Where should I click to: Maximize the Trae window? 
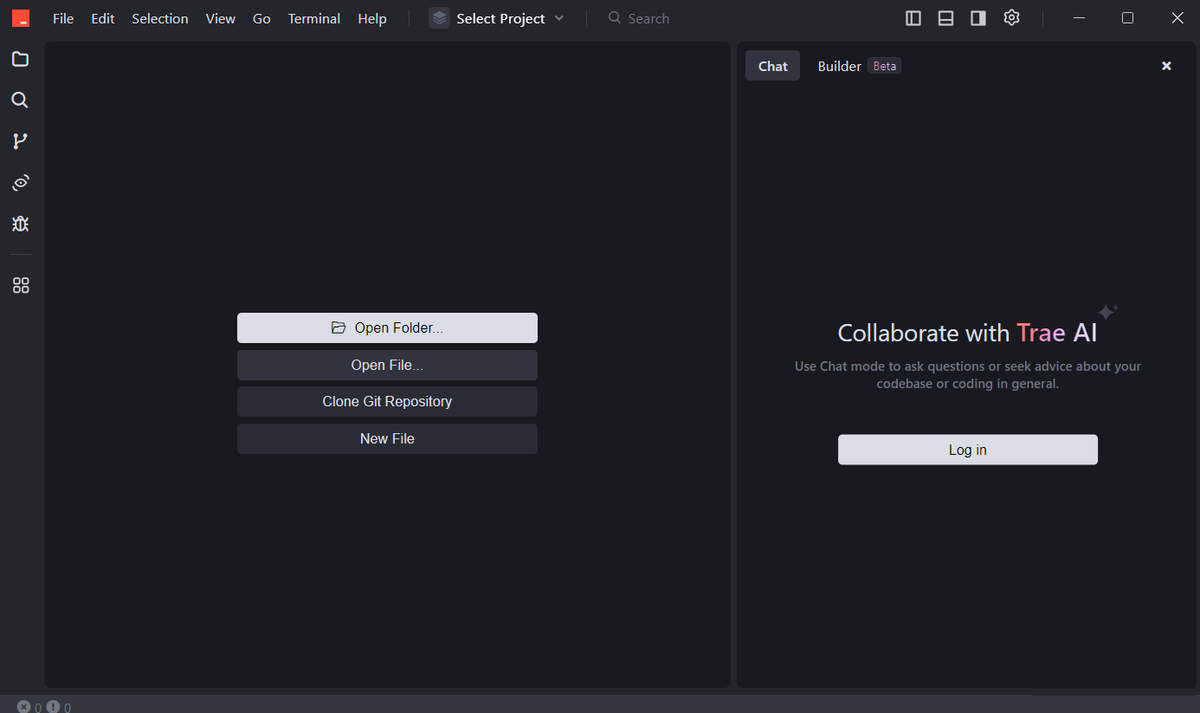coord(1127,18)
